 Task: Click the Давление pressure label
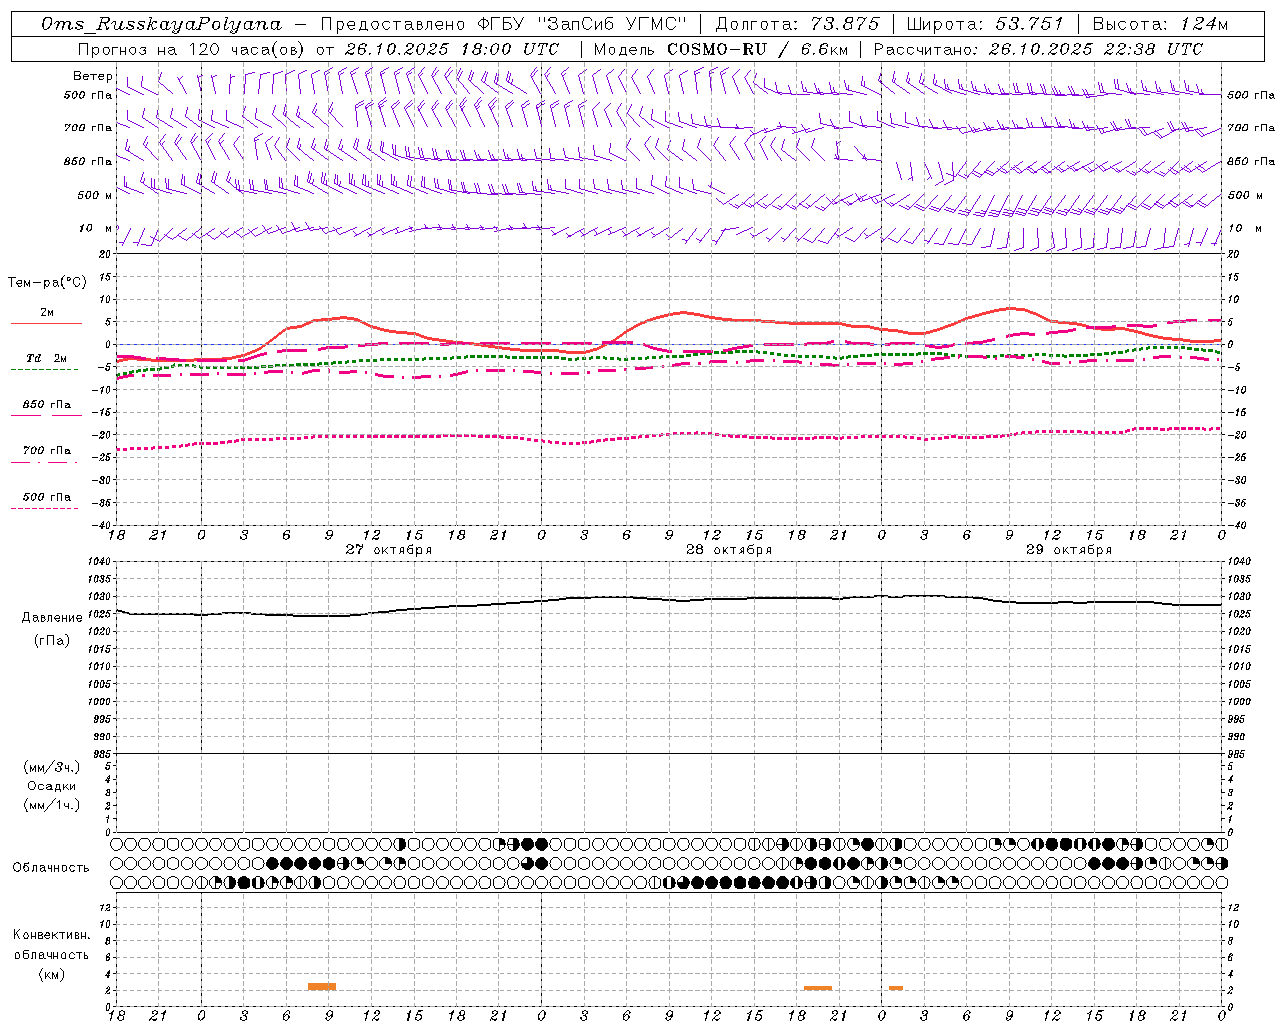point(52,618)
